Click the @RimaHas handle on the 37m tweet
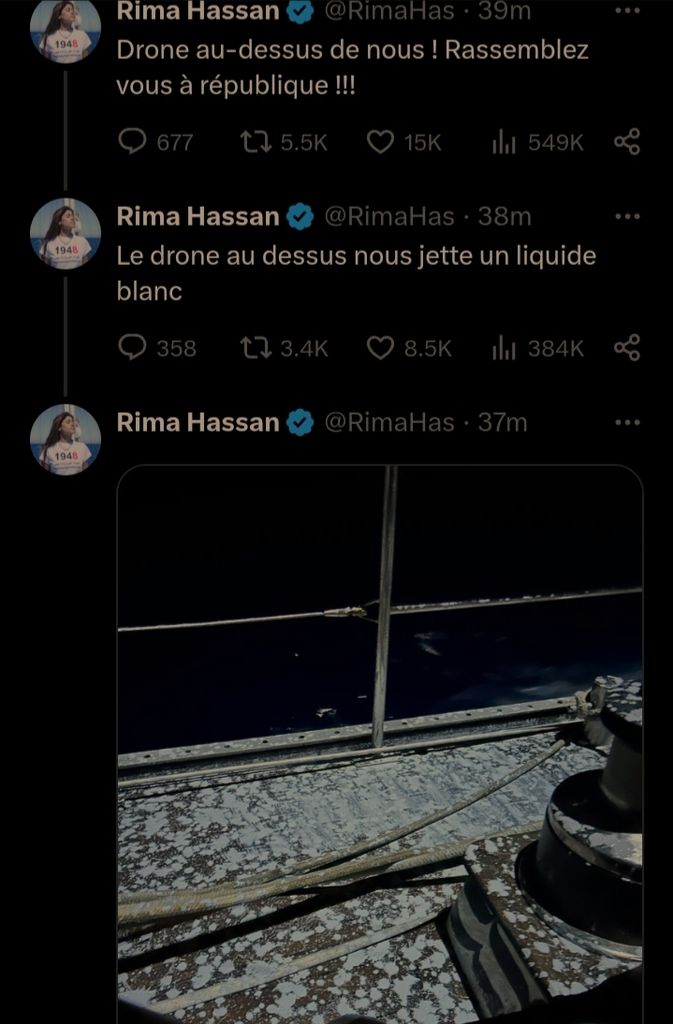Image resolution: width=673 pixels, height=1024 pixels. [389, 422]
